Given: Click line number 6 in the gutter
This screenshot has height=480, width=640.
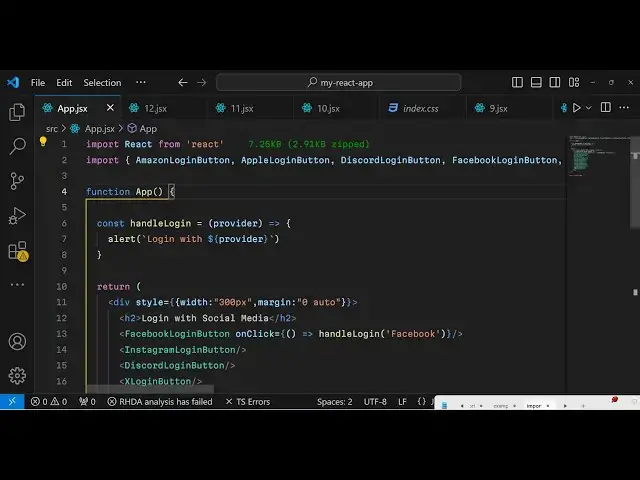Looking at the screenshot, I should tap(64, 223).
